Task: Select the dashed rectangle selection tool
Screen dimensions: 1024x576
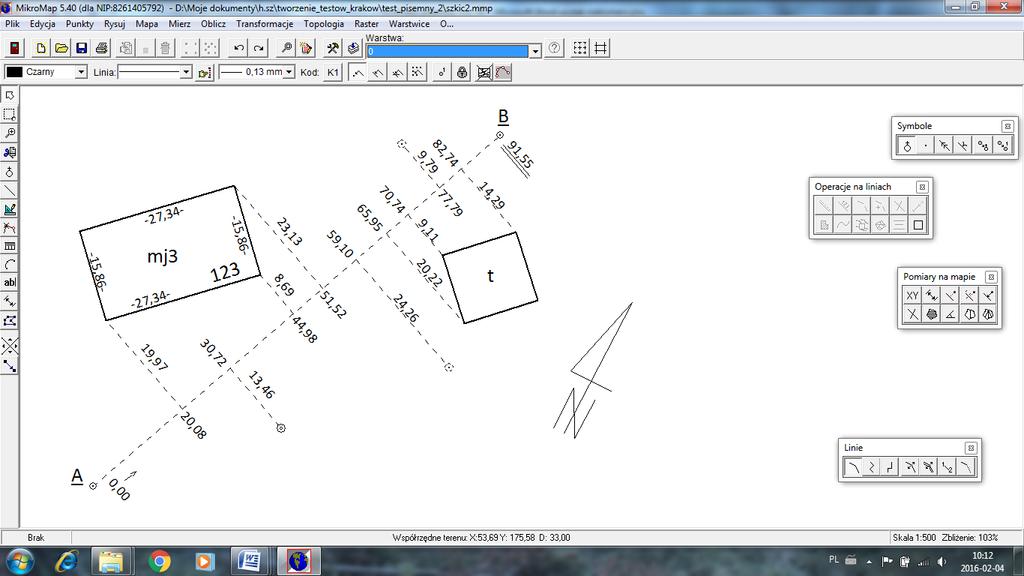Action: pyautogui.click(x=10, y=114)
